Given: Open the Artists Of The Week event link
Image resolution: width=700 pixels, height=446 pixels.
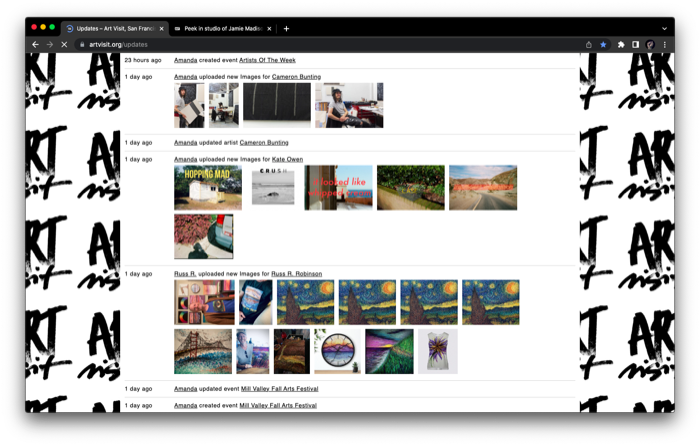Looking at the screenshot, I should click(x=267, y=60).
